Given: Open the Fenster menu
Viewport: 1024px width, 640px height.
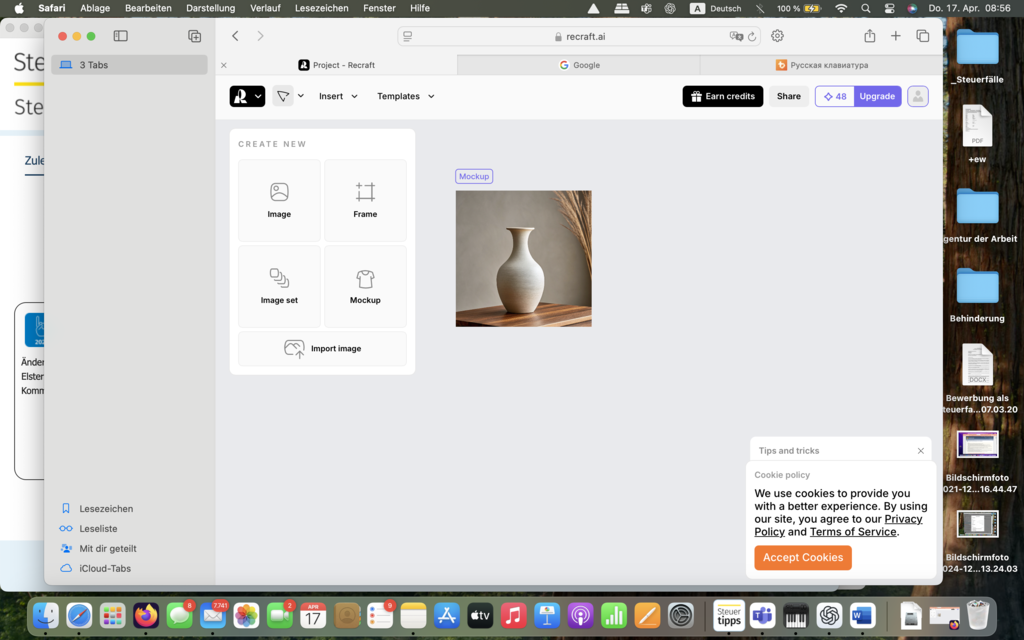Looking at the screenshot, I should coord(379,8).
